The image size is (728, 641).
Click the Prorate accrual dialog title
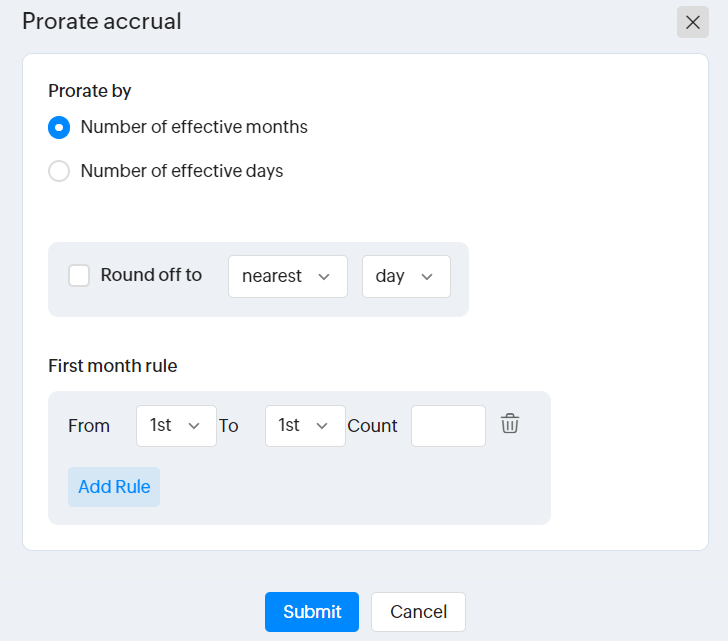[102, 21]
